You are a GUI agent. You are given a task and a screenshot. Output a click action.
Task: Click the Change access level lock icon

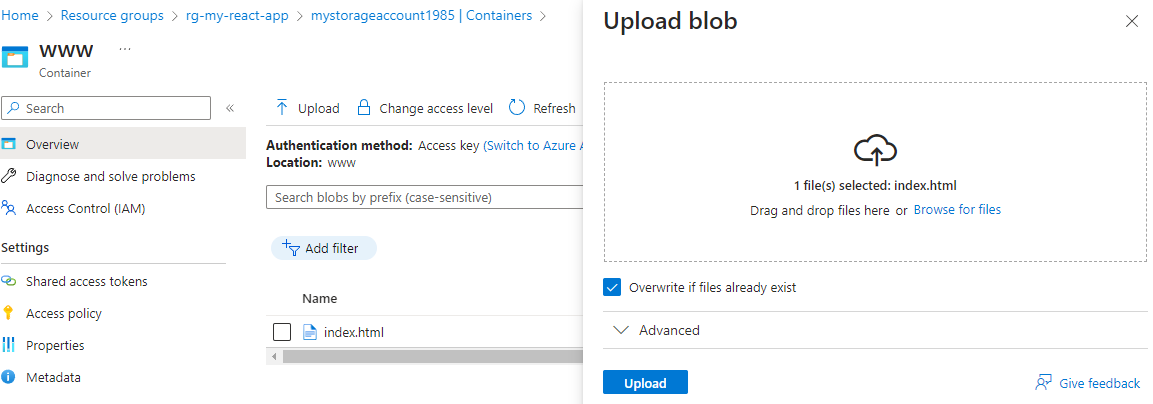point(363,108)
